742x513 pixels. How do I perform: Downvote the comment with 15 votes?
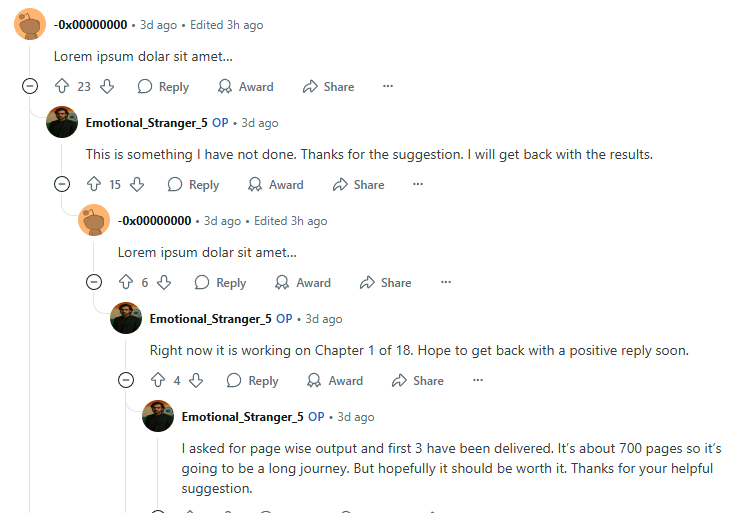(x=138, y=185)
